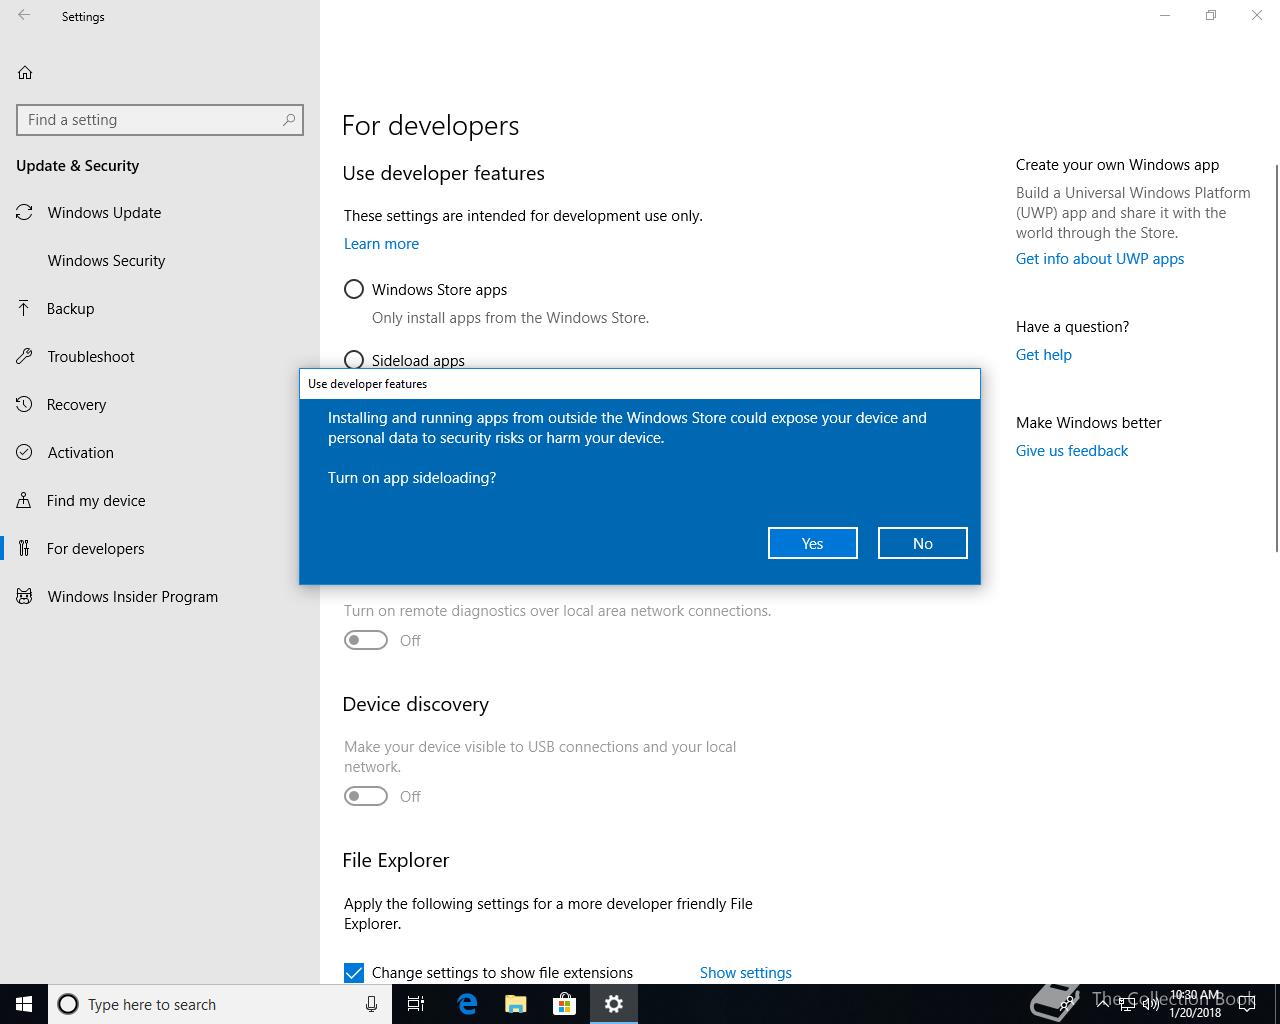The image size is (1280, 1024).
Task: Click the Windows Insider Program cat icon
Action: pos(24,597)
